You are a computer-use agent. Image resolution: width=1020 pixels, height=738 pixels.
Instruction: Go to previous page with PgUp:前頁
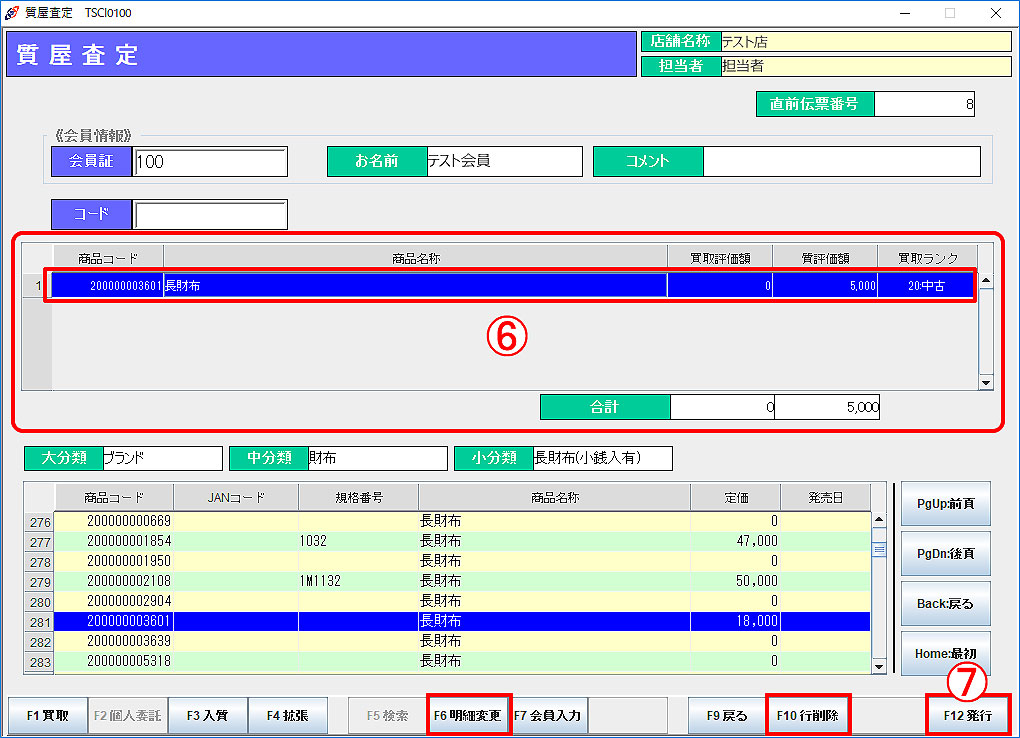(945, 504)
